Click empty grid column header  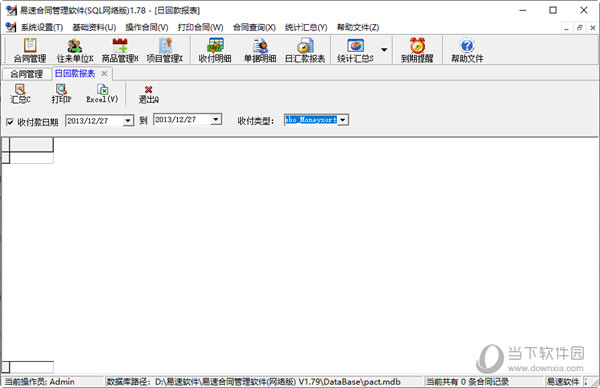(31, 145)
